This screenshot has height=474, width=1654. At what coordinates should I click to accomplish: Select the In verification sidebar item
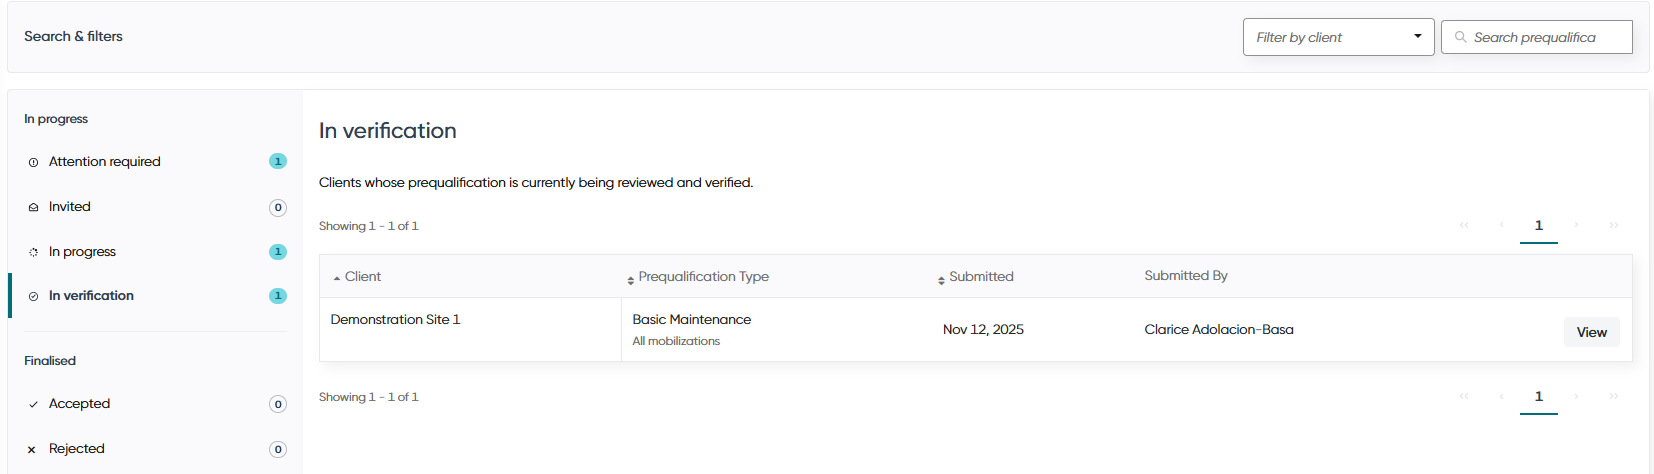156,296
